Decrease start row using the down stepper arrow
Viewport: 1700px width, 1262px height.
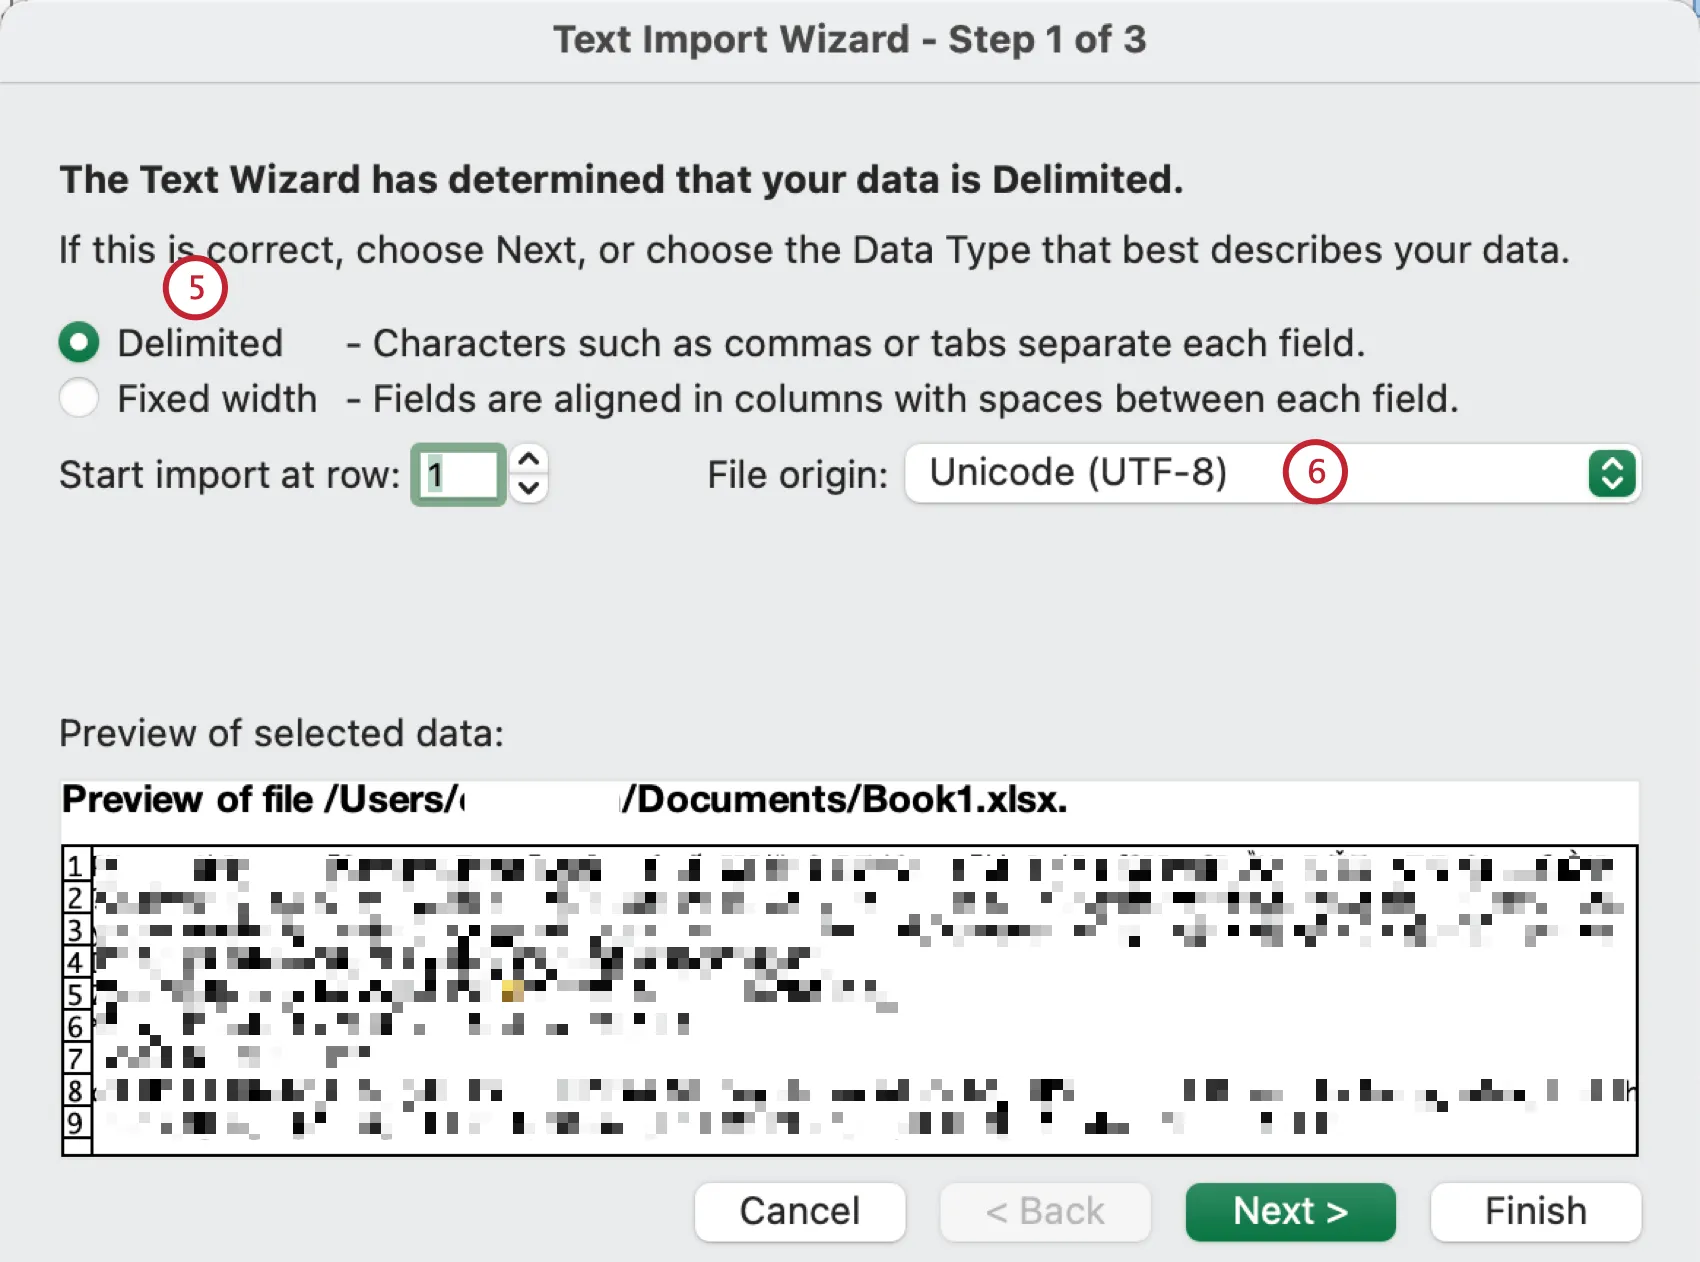click(530, 489)
